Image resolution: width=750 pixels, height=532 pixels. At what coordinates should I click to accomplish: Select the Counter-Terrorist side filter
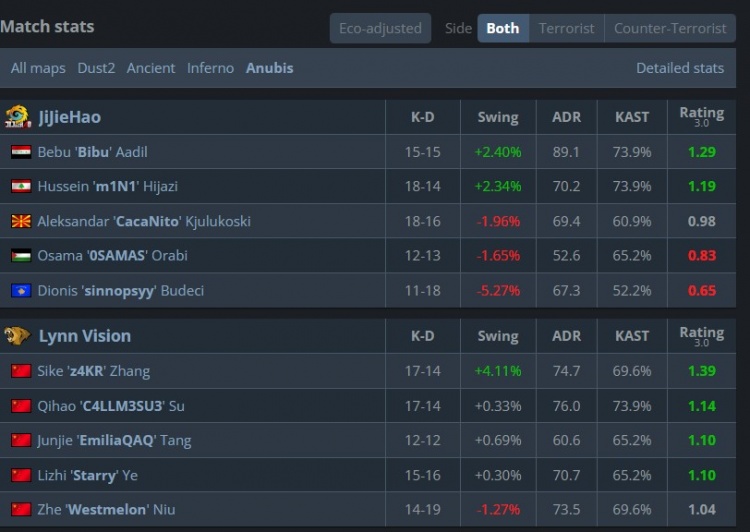click(x=670, y=28)
